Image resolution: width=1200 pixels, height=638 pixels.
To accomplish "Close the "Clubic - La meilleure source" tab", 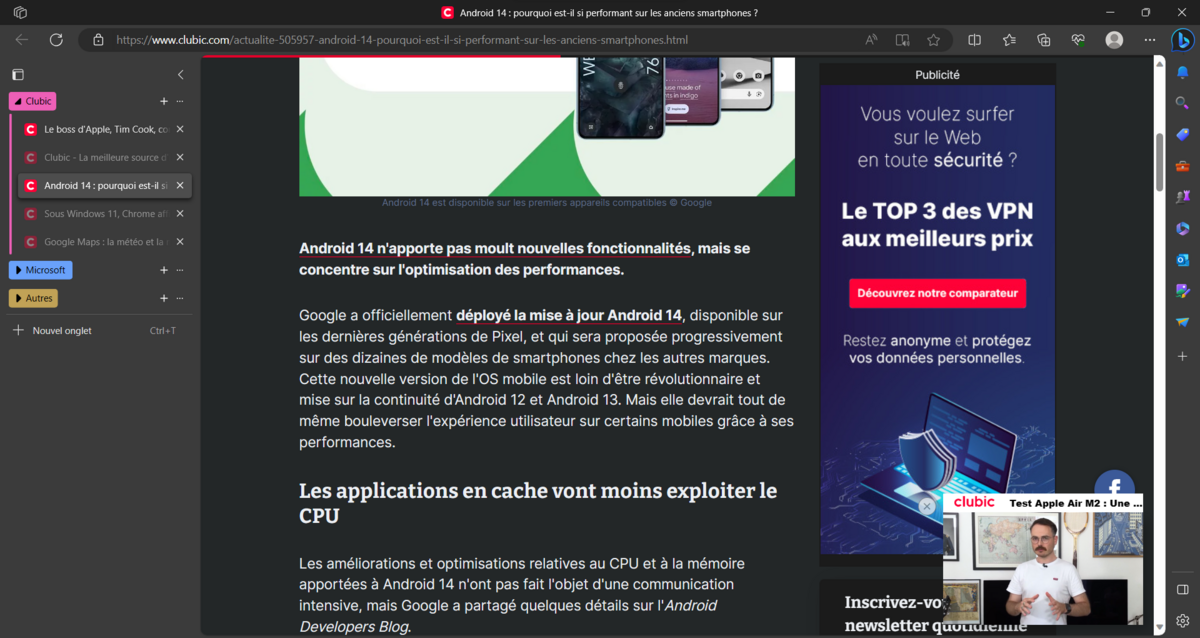I will [180, 157].
